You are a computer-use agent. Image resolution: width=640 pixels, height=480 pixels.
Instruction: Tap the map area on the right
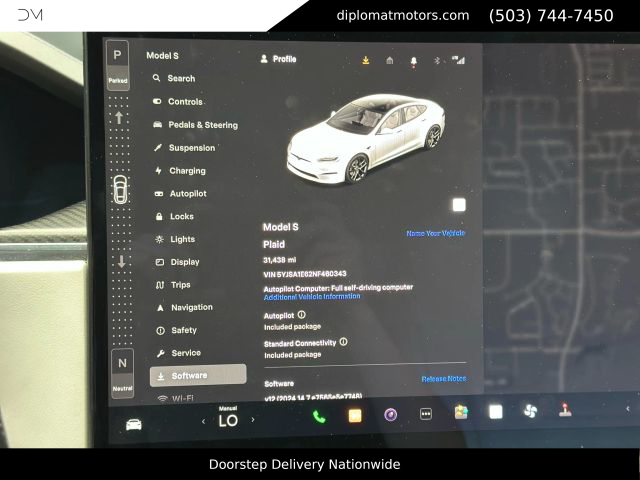pos(561,216)
